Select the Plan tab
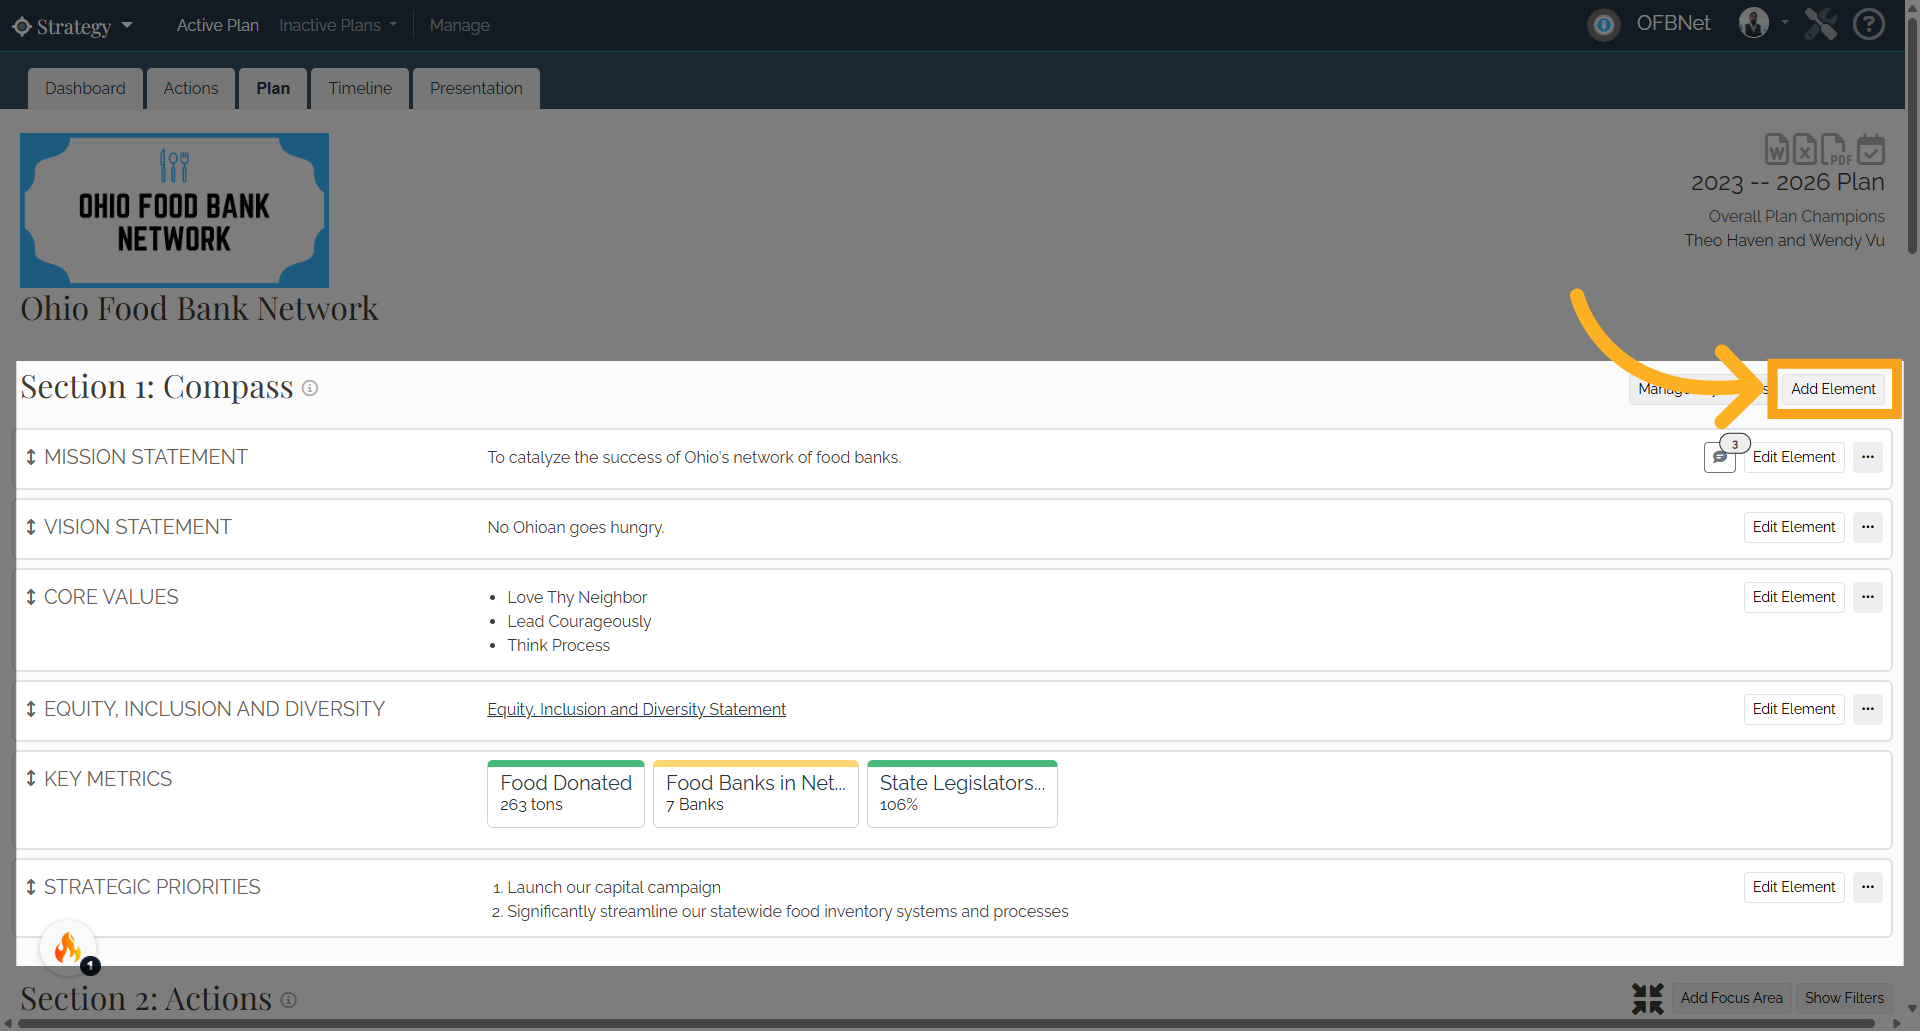 coord(273,88)
